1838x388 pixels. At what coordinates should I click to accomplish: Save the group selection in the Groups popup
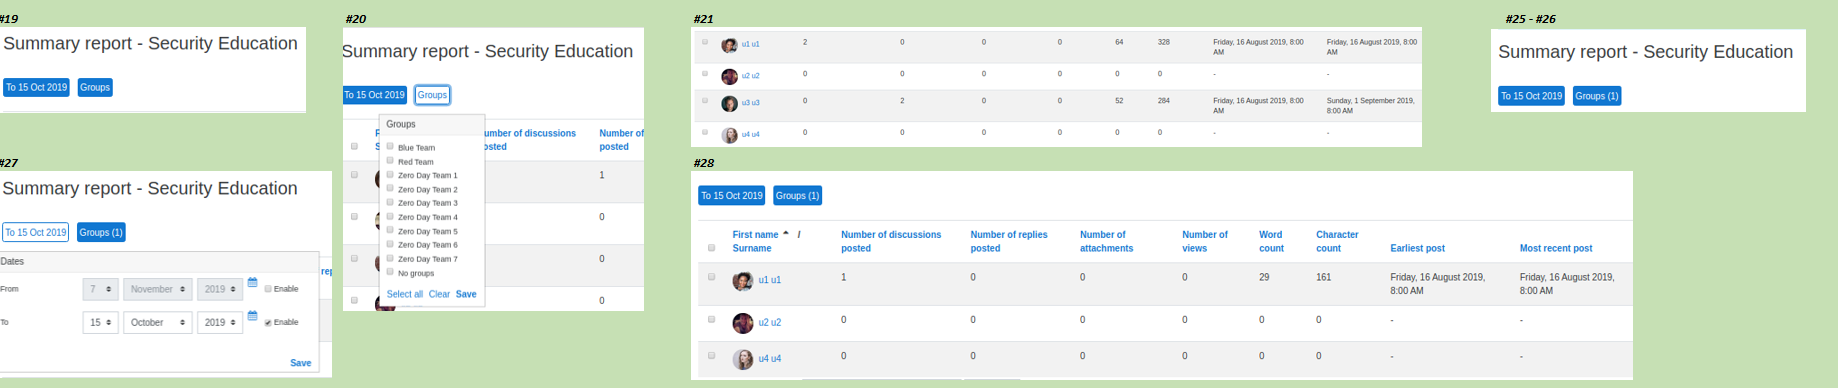[466, 294]
